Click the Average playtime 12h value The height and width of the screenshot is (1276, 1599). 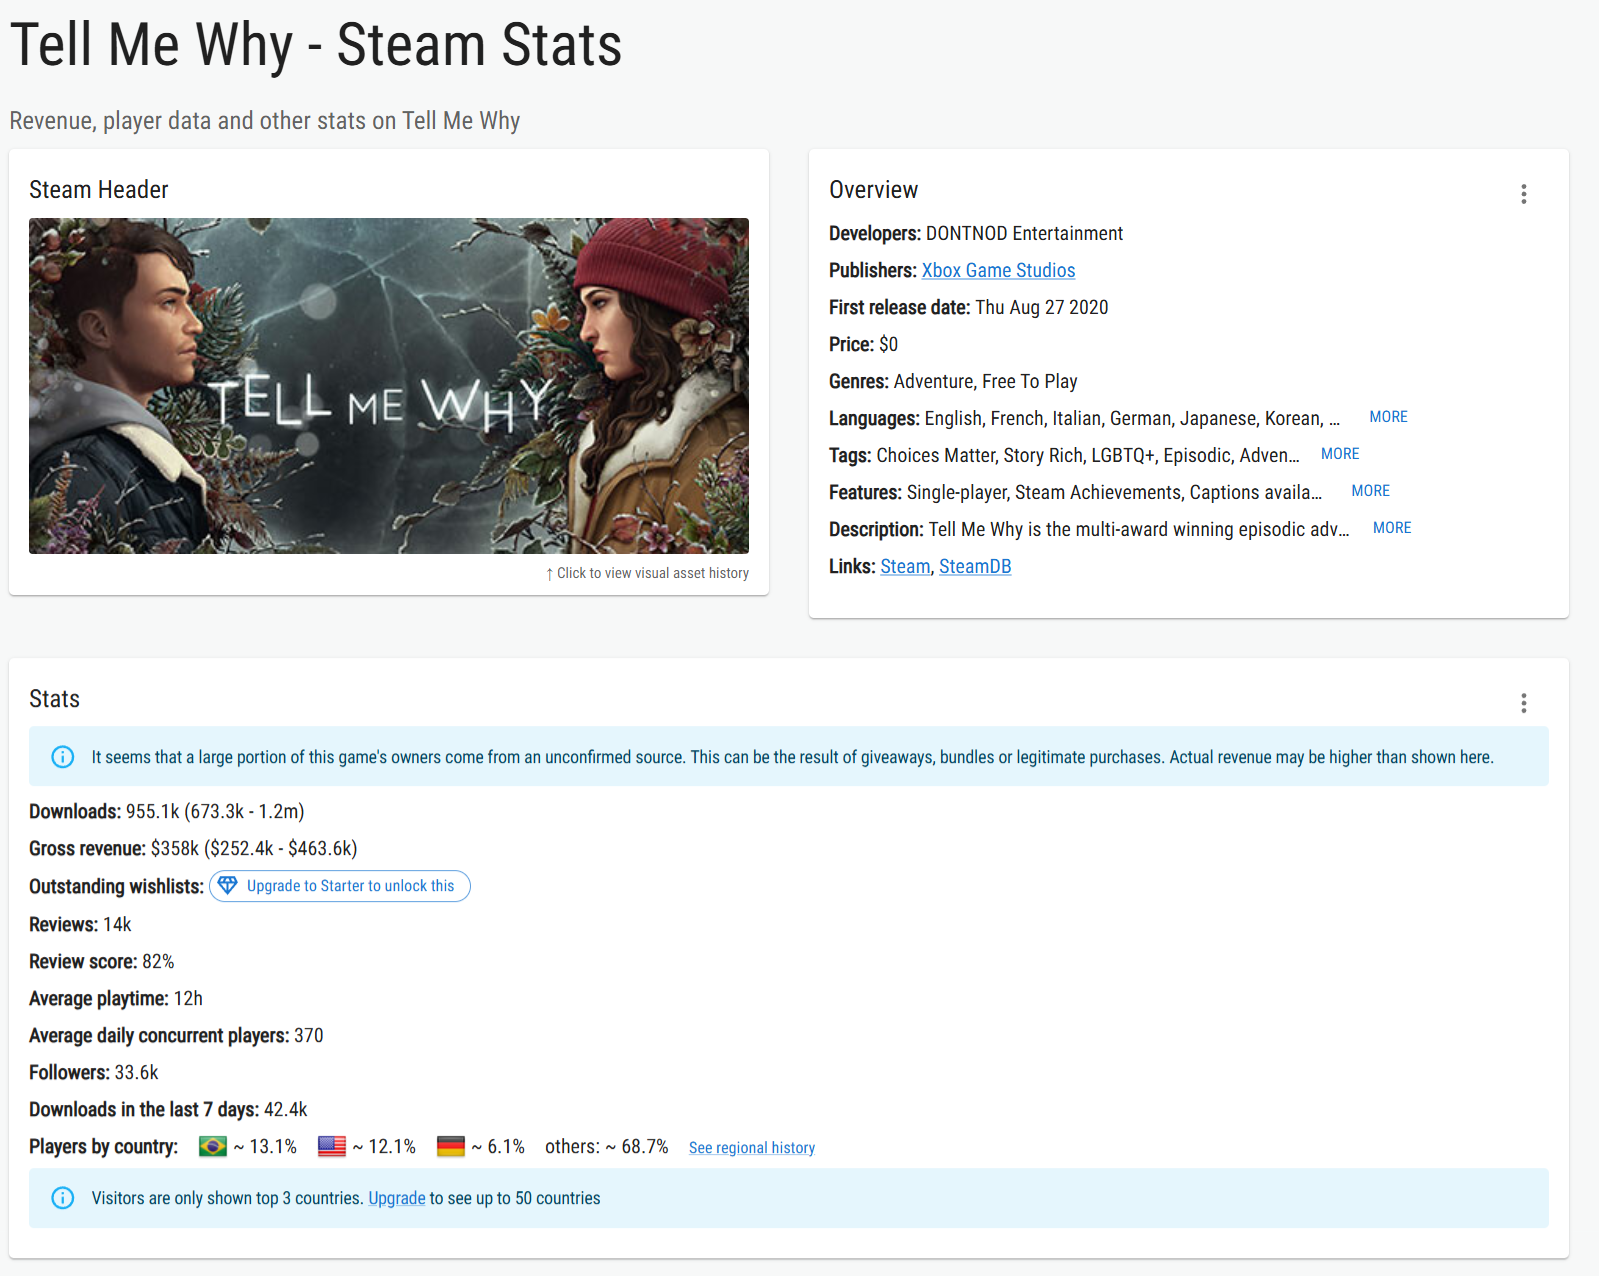188,999
